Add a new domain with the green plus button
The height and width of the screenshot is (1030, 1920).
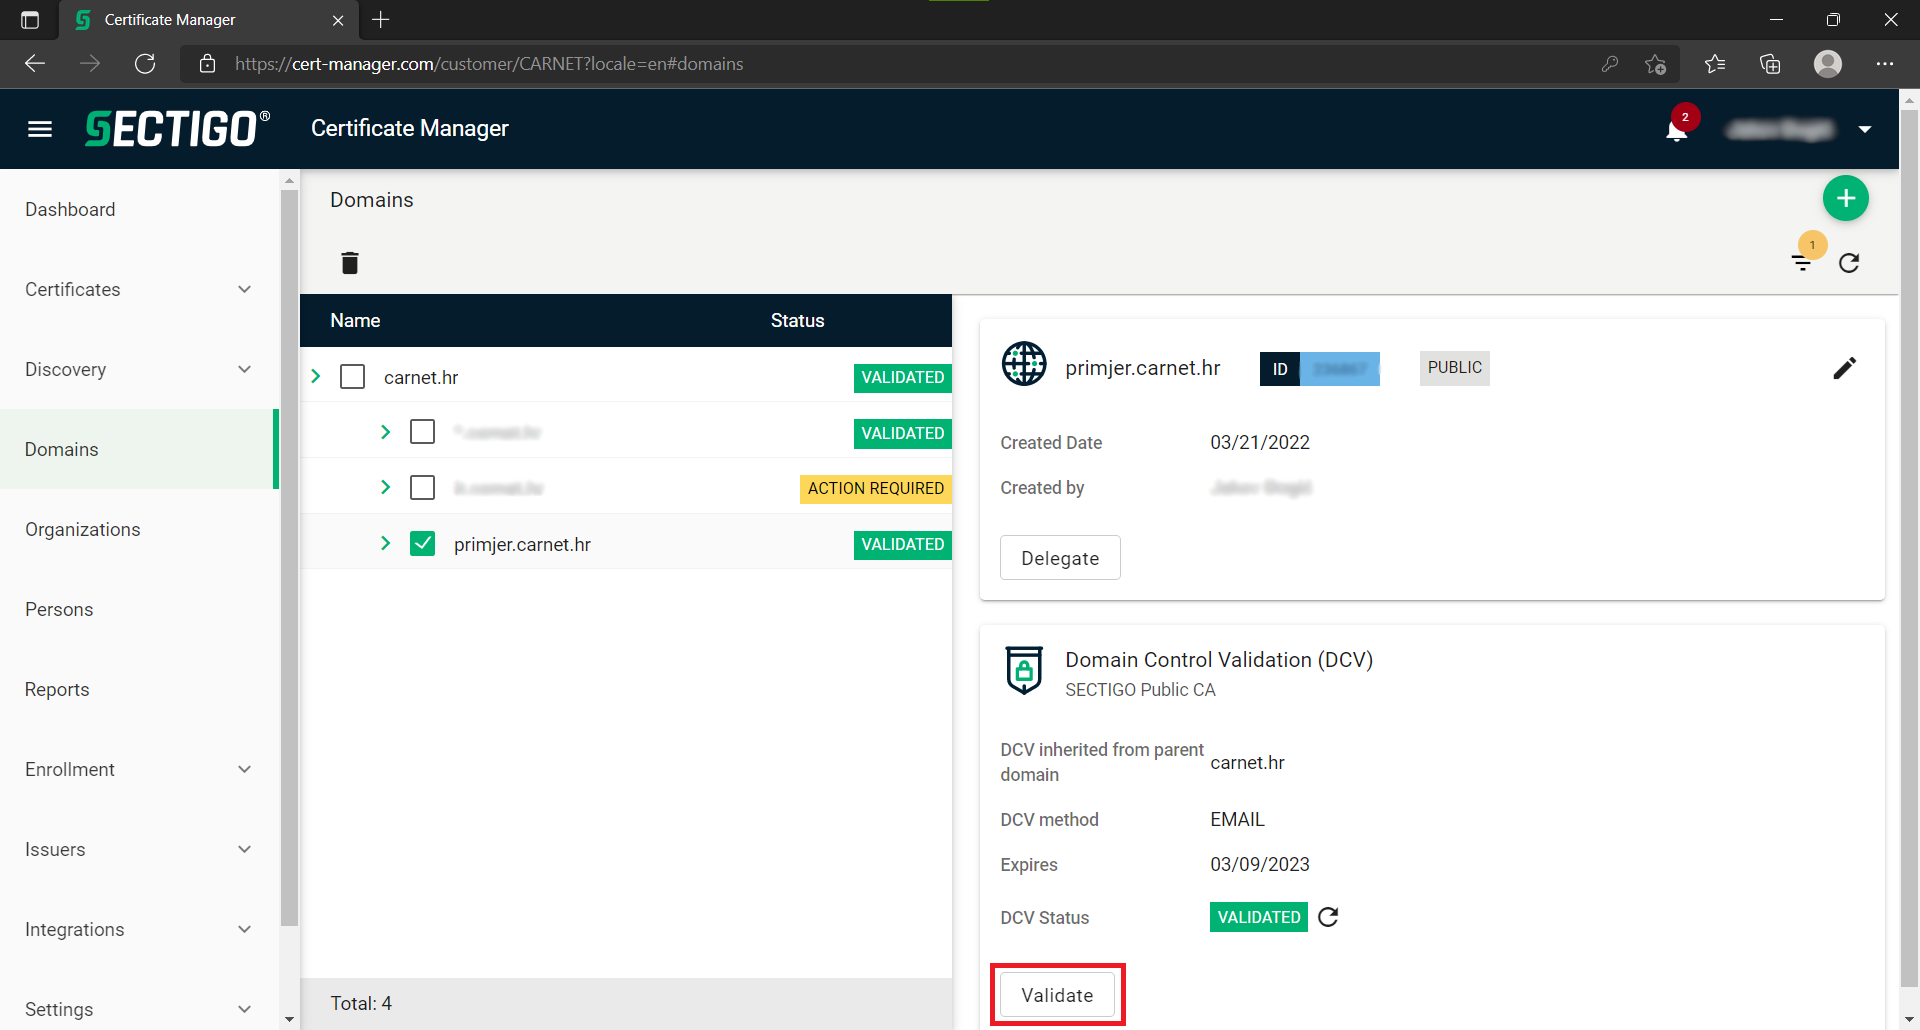click(x=1846, y=198)
